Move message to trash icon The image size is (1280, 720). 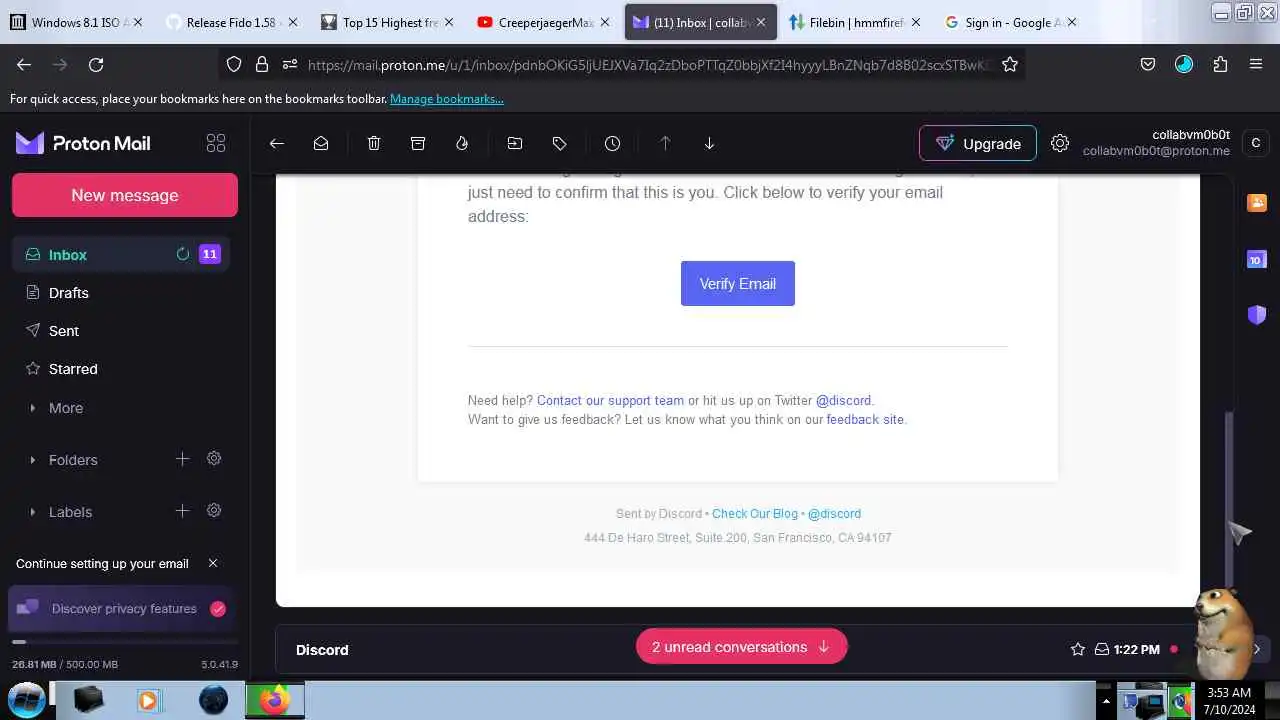(x=374, y=143)
